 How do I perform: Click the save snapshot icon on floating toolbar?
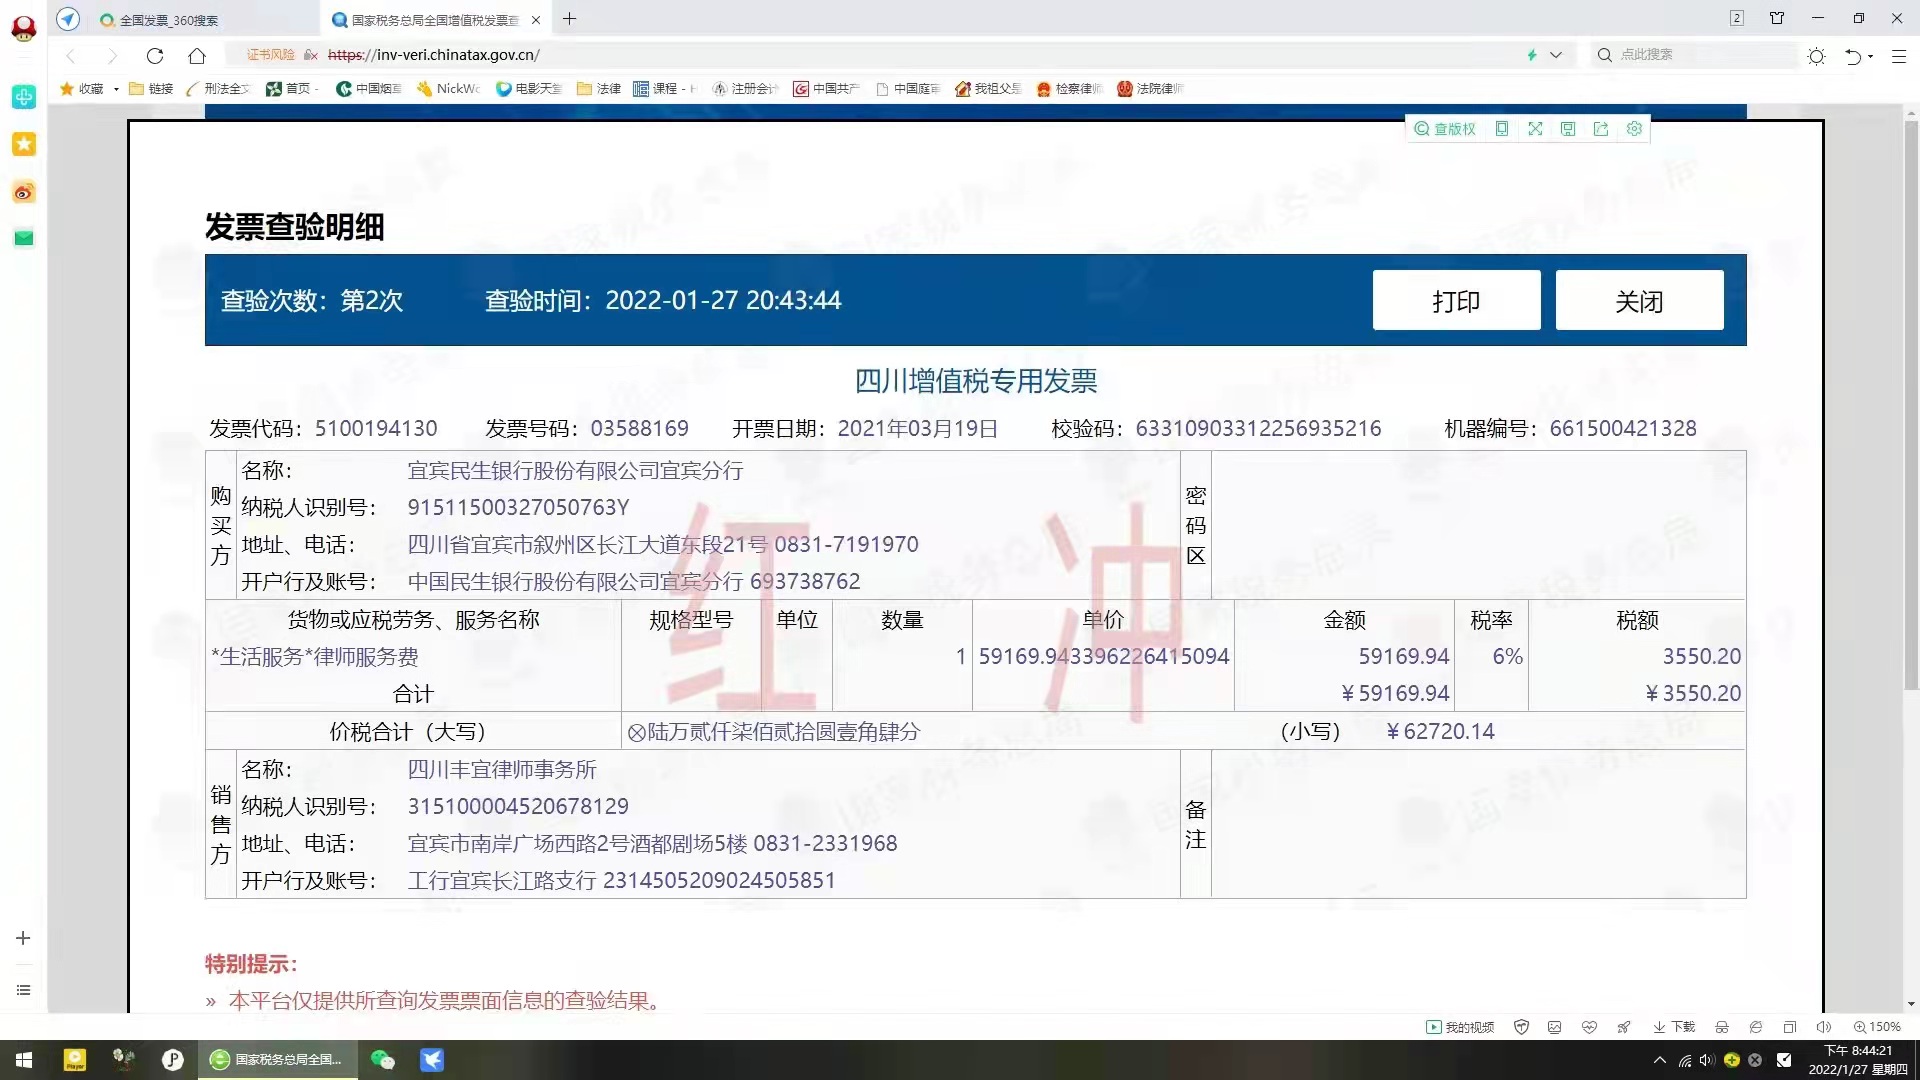1568,128
